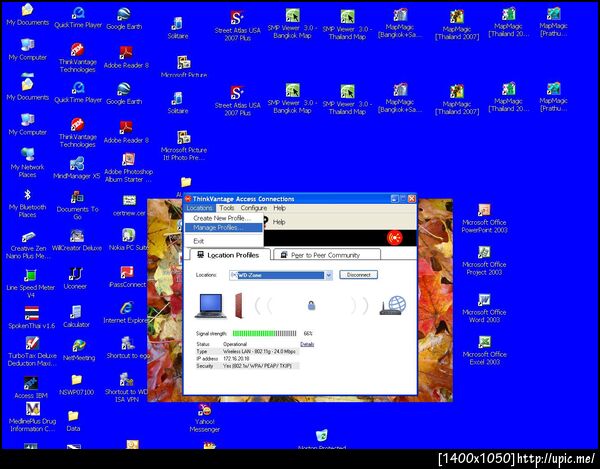Screen dimensions: 600x469
Task: Click the red wireless adapter icon
Action: pyautogui.click(x=239, y=306)
